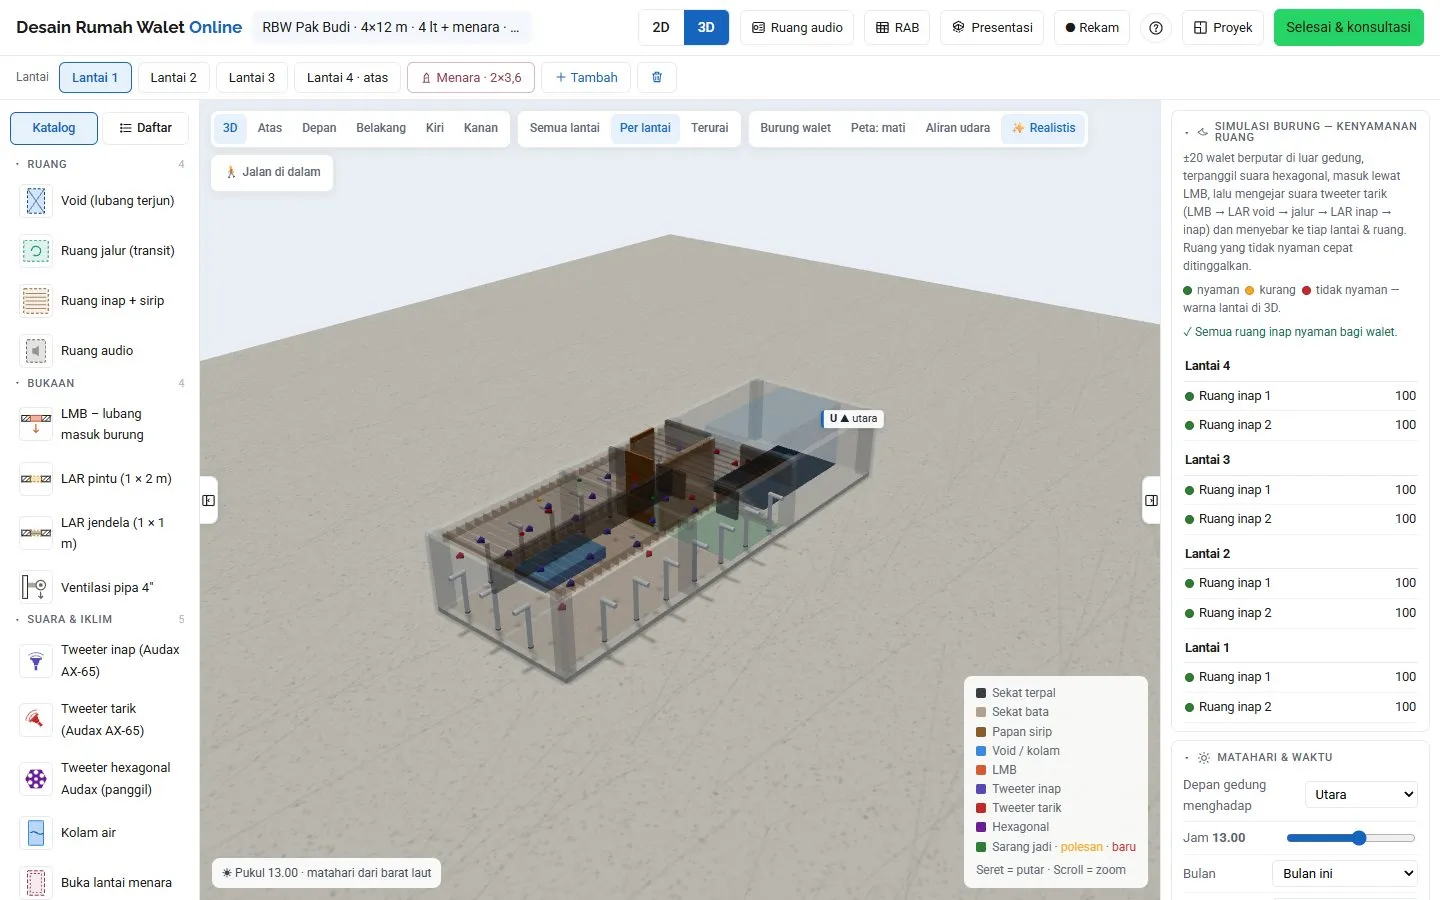Select the Ventilasi pipa 4" icon
The image size is (1440, 900).
[x=36, y=587]
